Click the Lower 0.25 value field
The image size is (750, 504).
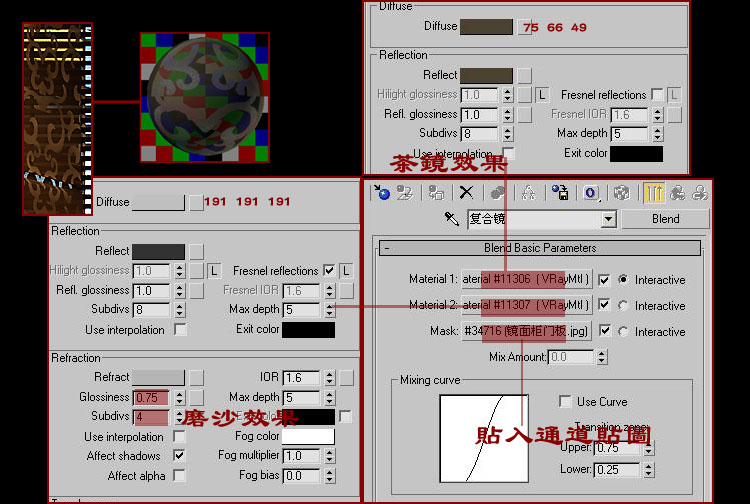click(617, 470)
